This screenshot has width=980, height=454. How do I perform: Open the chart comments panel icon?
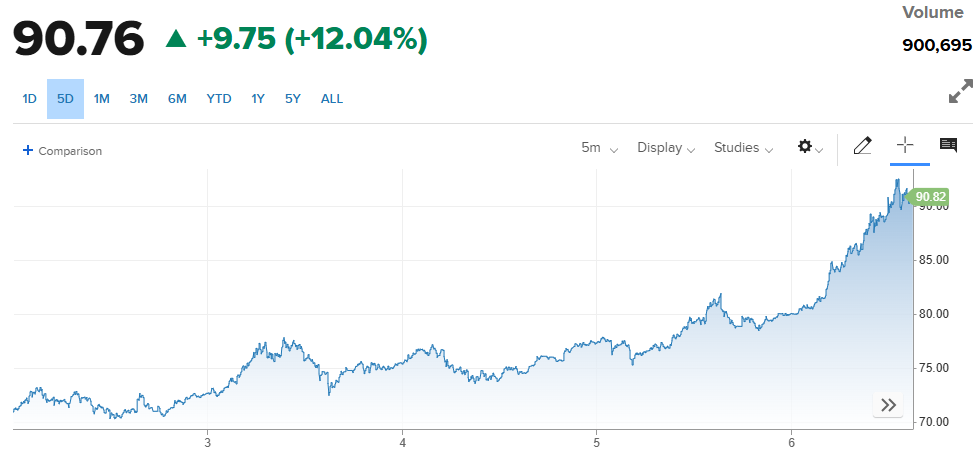[948, 146]
